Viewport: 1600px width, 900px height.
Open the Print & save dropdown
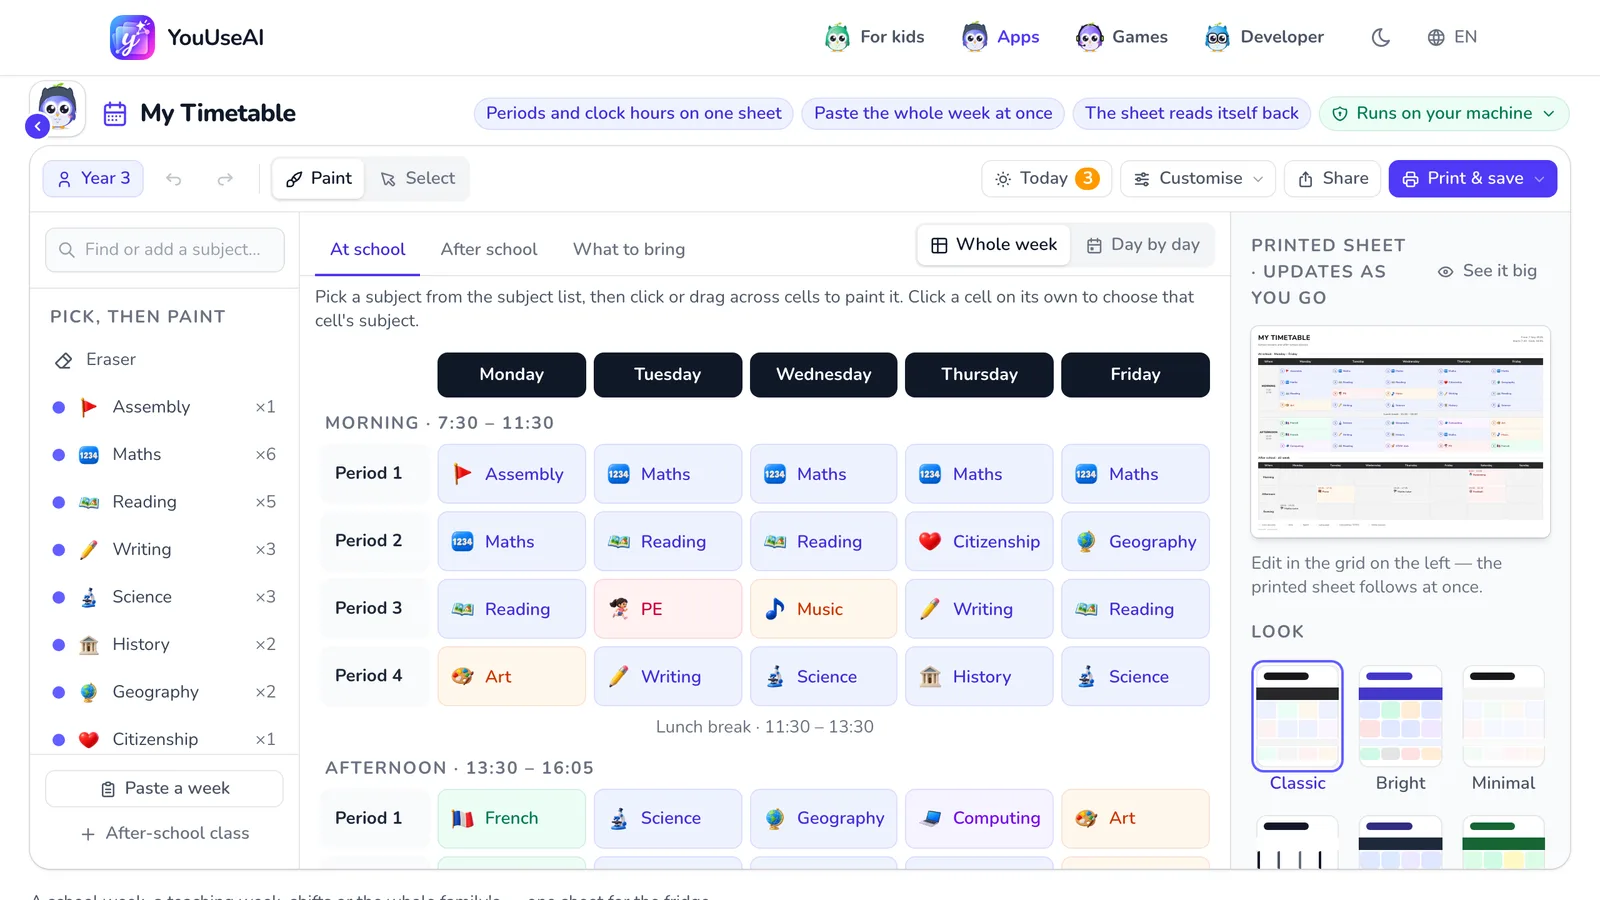click(1473, 179)
